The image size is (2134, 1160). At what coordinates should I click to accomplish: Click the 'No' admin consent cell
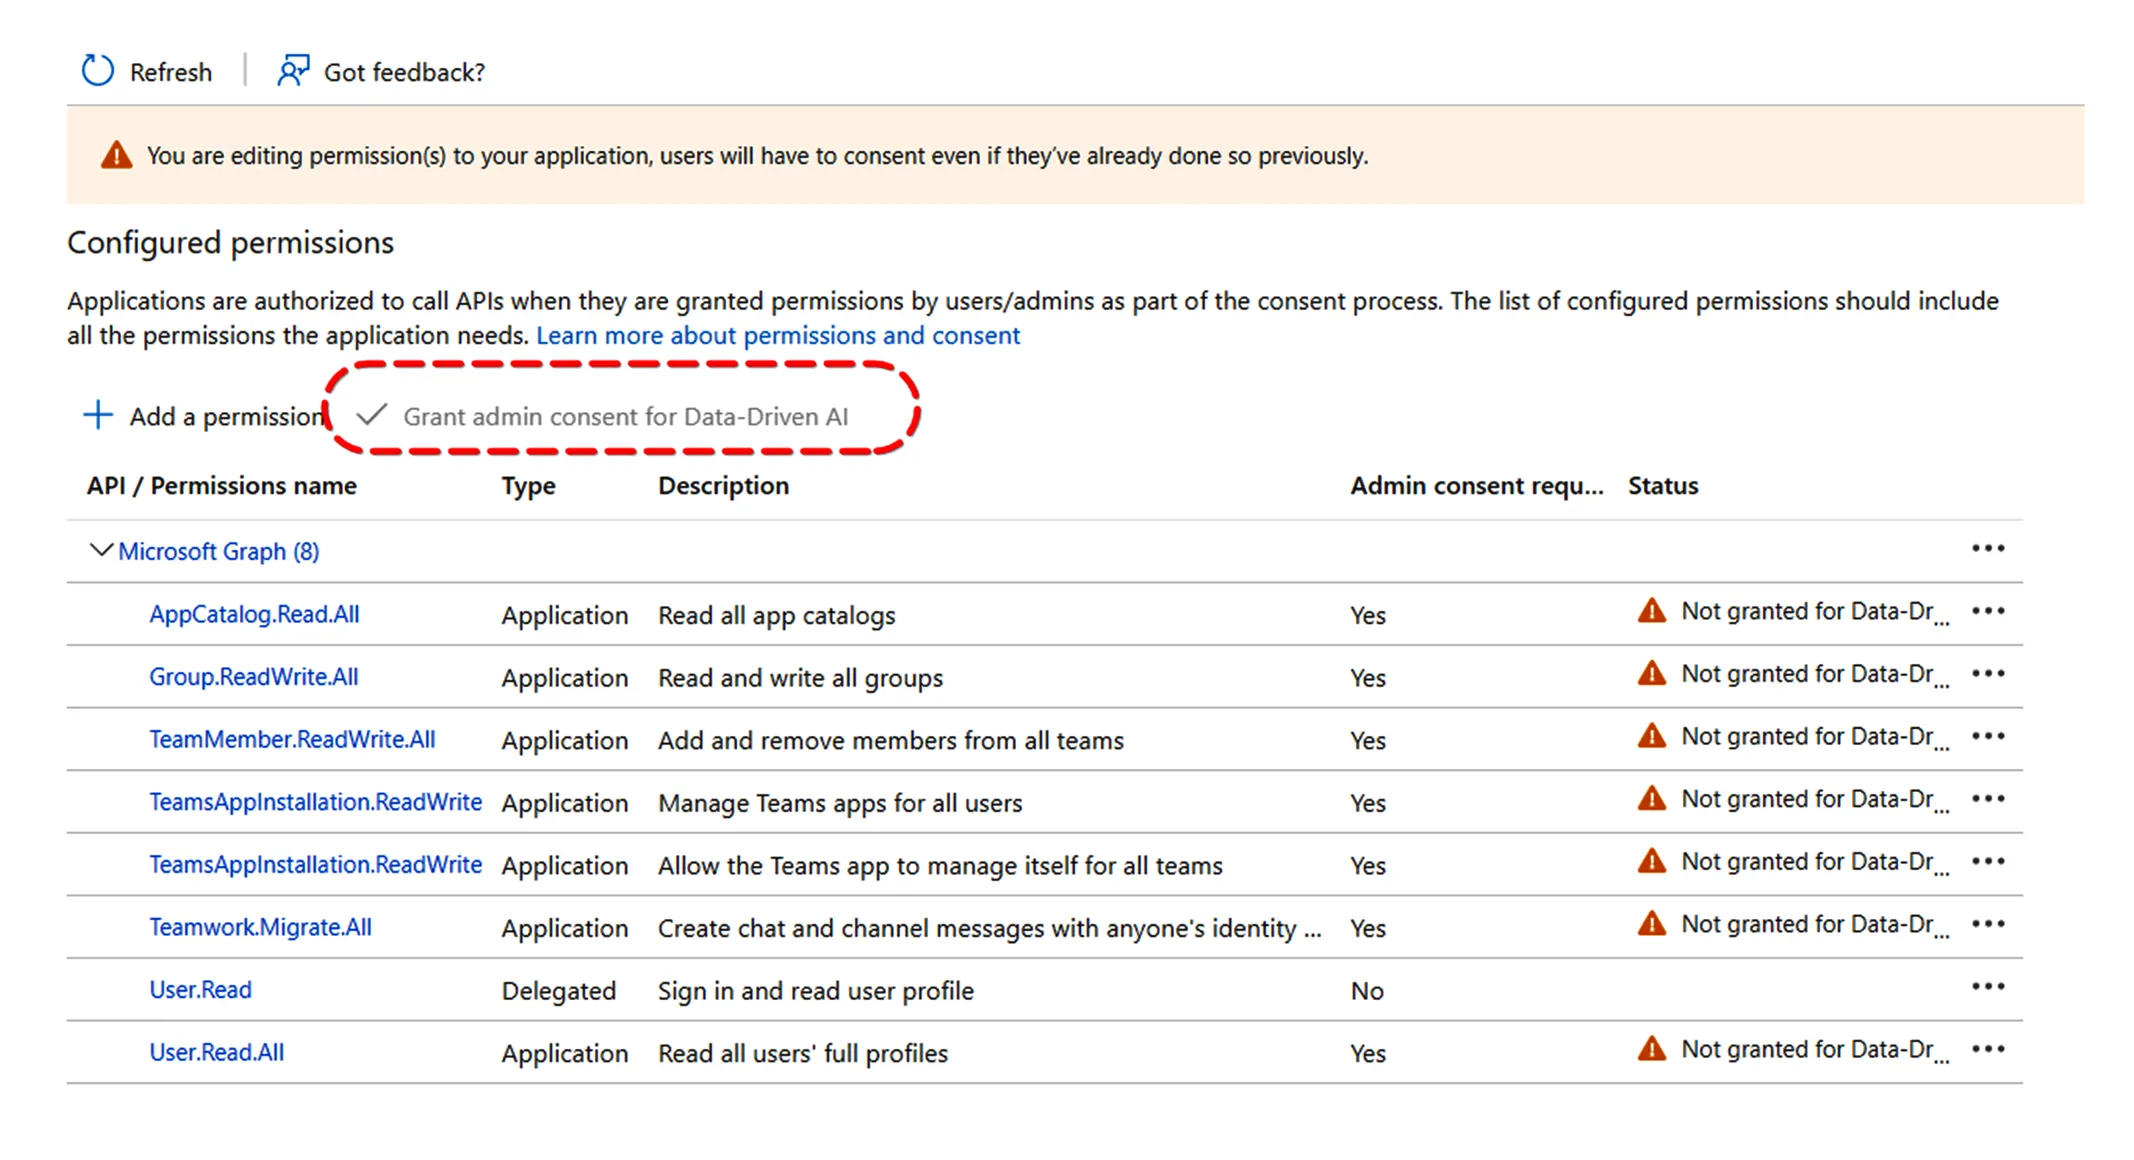point(1367,991)
